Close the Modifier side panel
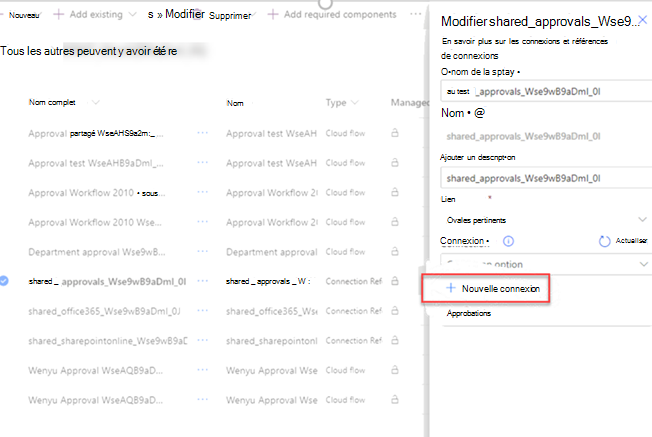The width and height of the screenshot is (652, 437). (x=643, y=20)
